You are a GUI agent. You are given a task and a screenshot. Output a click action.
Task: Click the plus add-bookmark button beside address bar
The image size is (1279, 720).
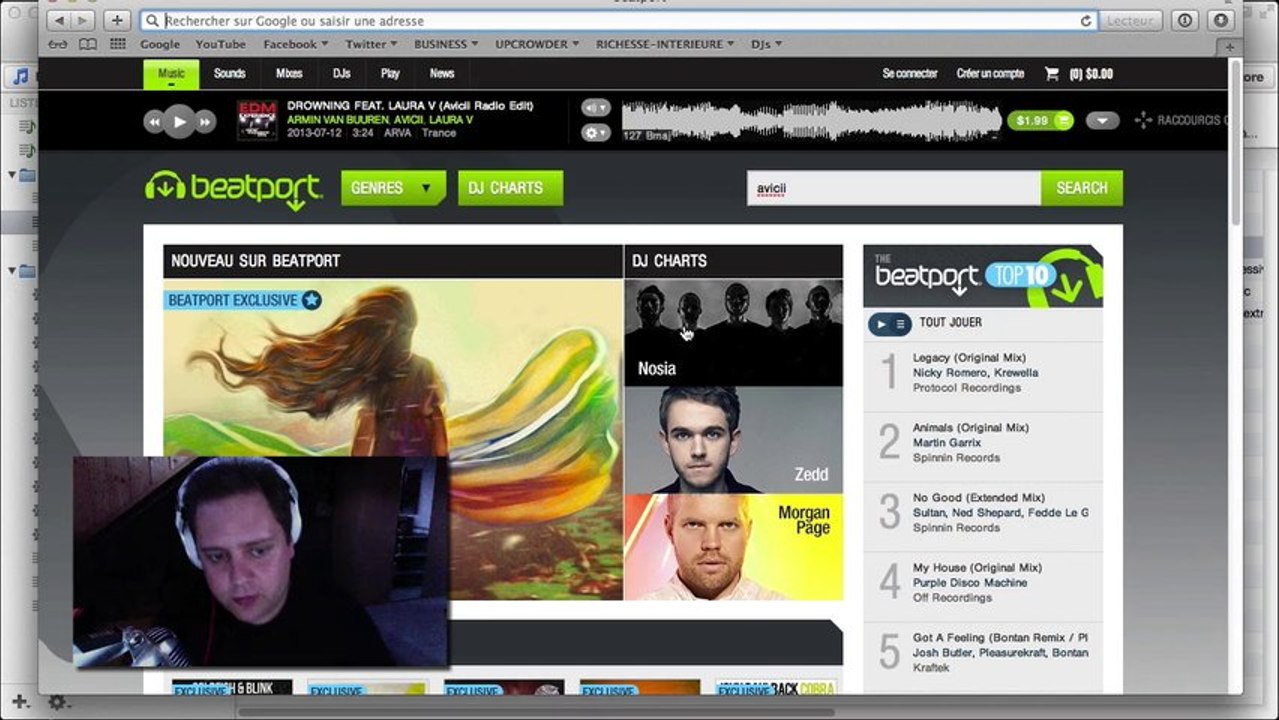117,20
